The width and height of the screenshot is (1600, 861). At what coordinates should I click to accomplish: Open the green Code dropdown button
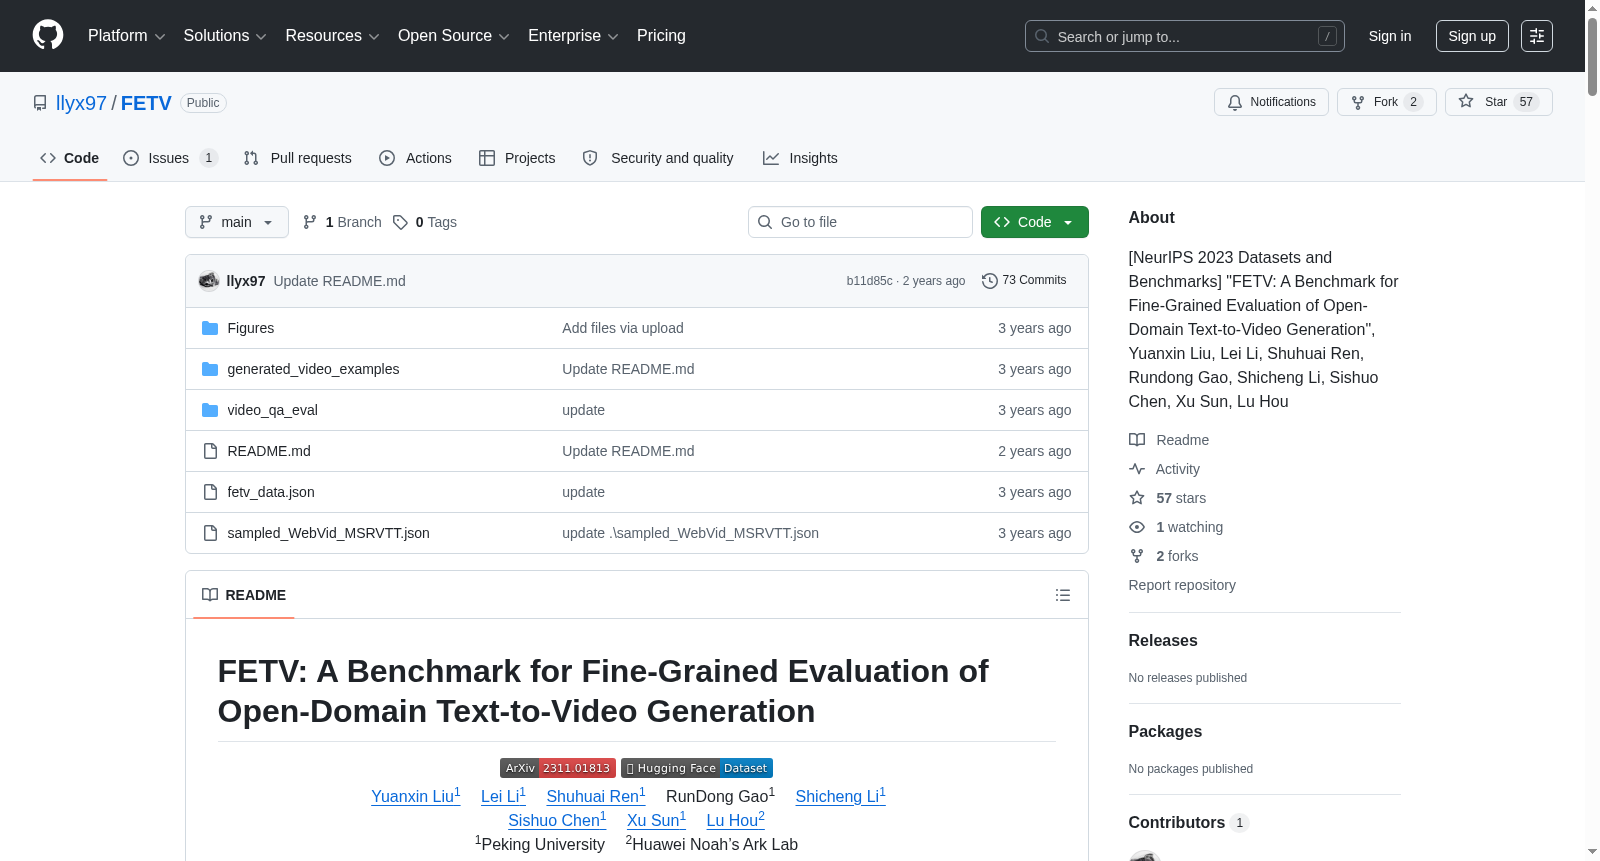pos(1034,222)
